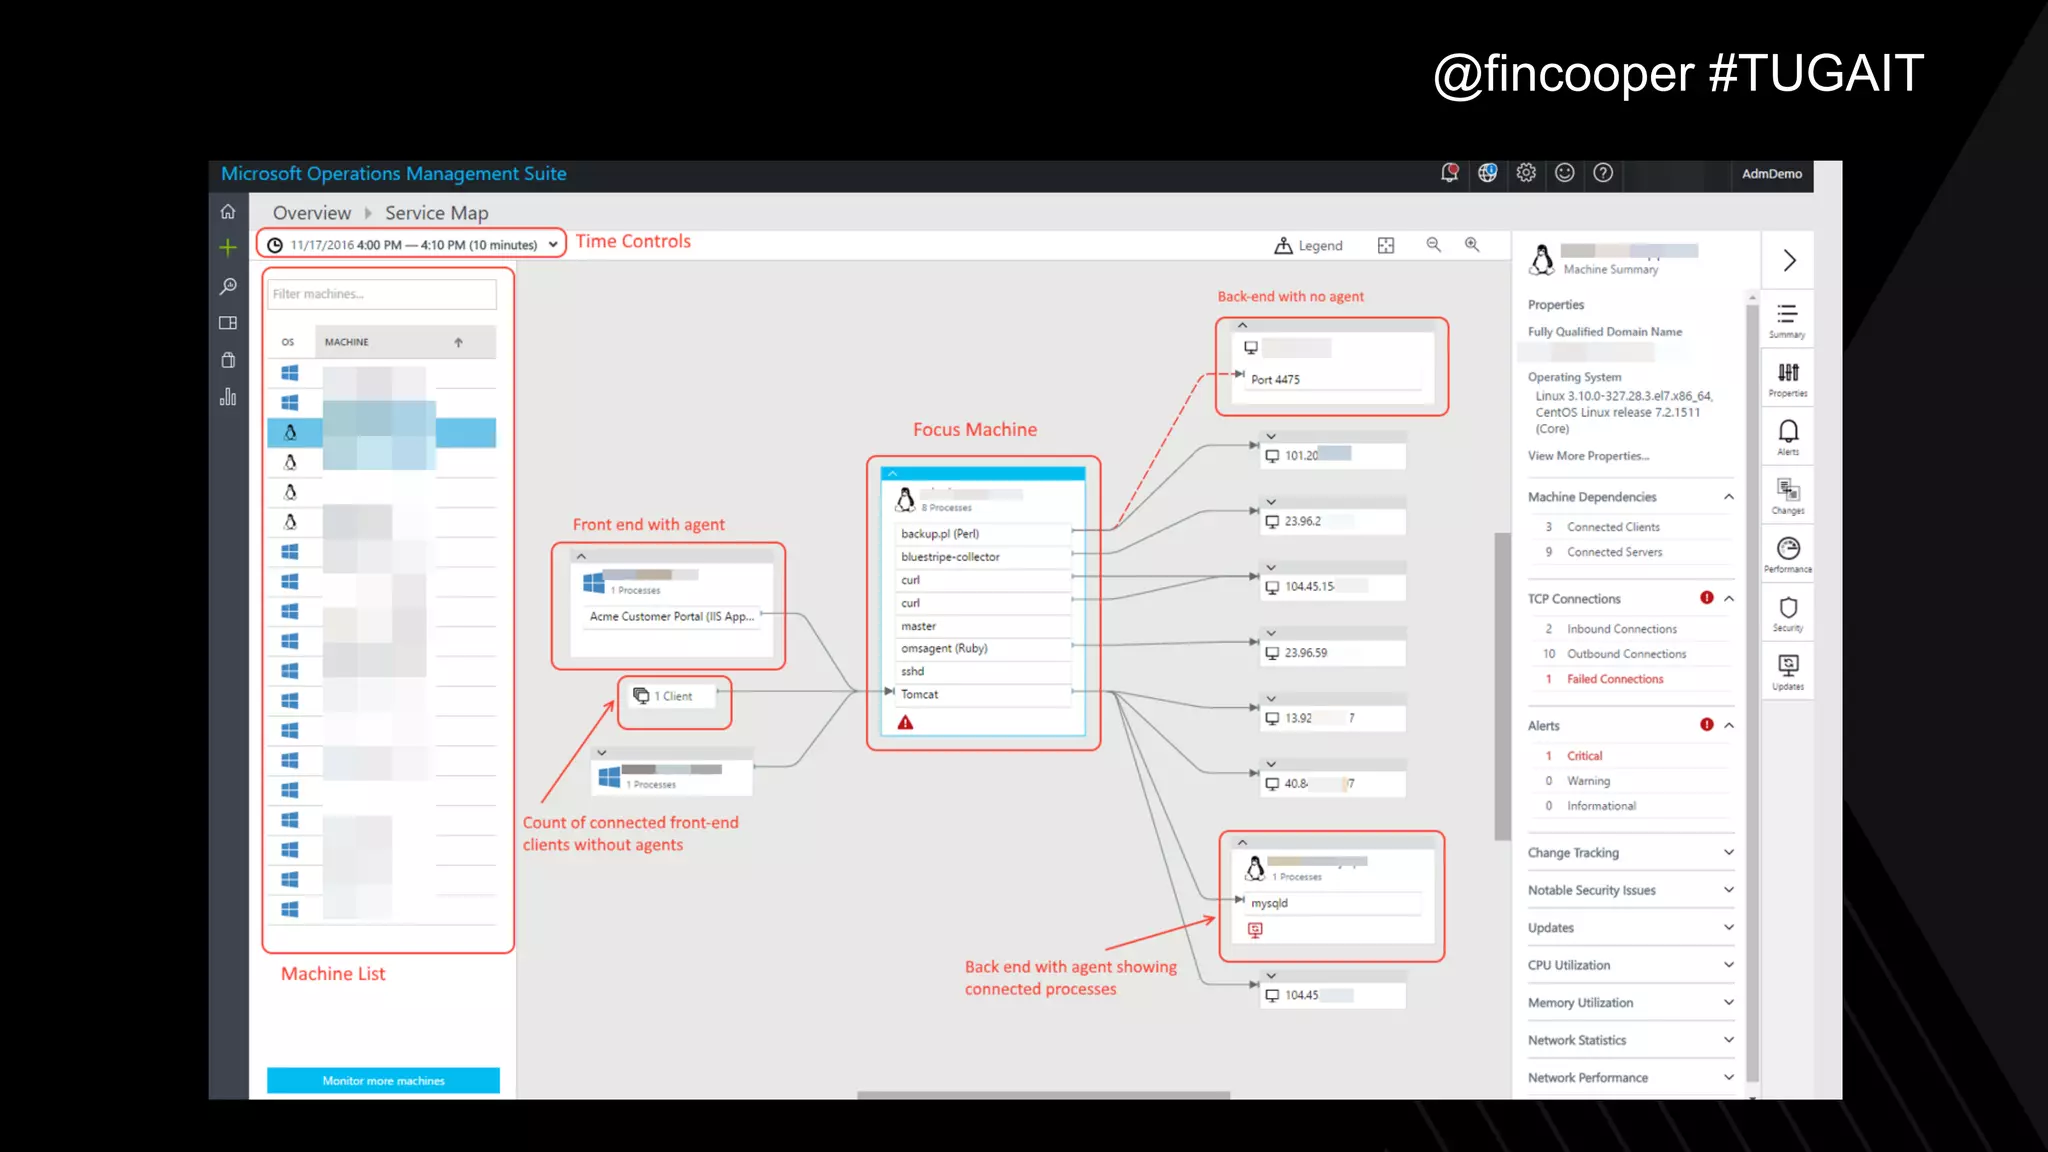
Task: Collapse the Alerts section chevron
Action: 1728,725
